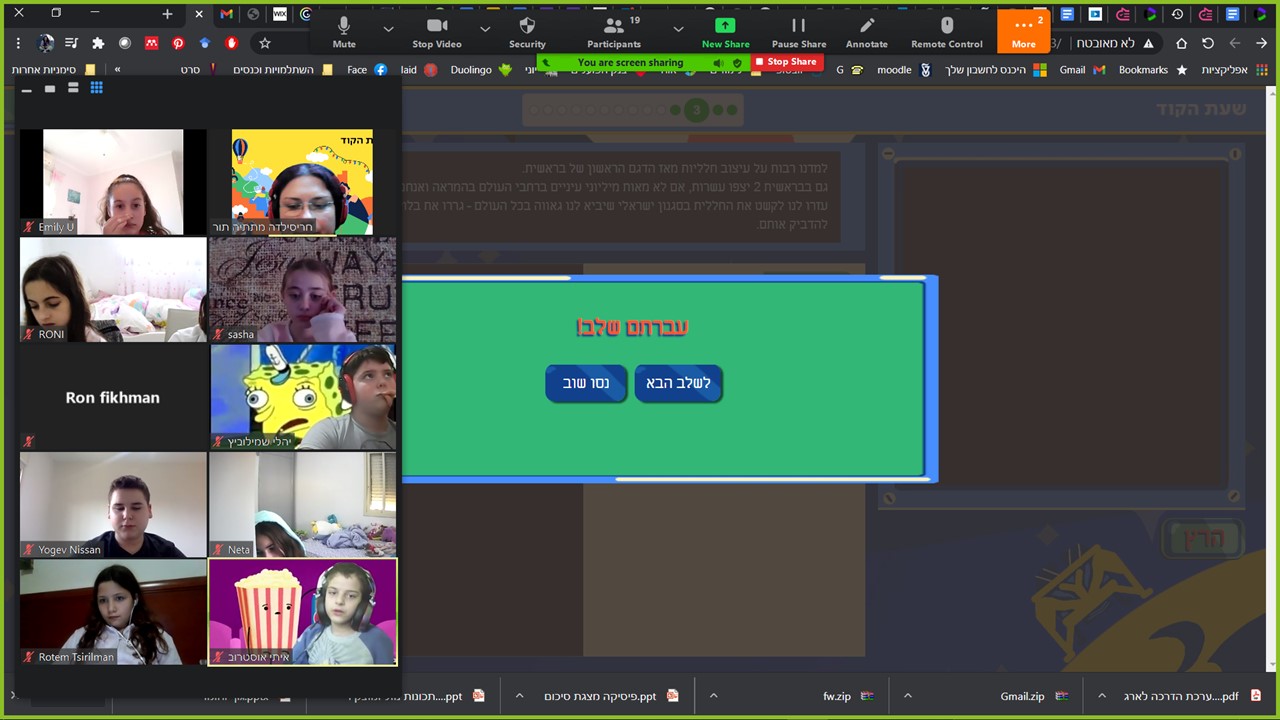Reload the page
The image size is (1280, 720).
pos(1208,43)
